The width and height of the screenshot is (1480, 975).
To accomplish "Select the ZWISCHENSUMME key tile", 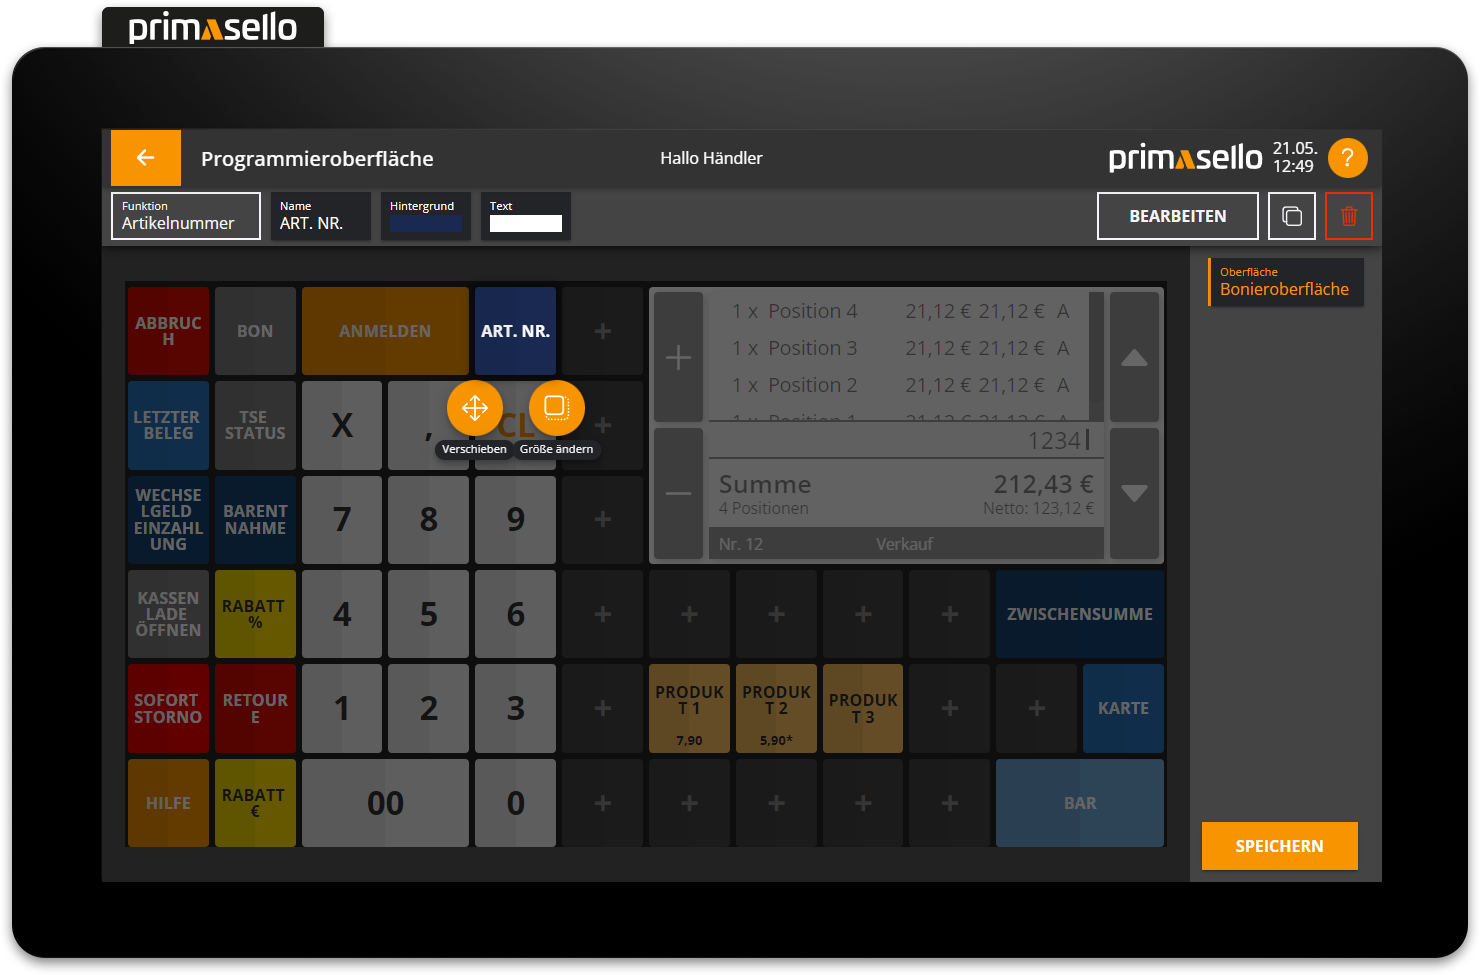I will tap(1079, 614).
